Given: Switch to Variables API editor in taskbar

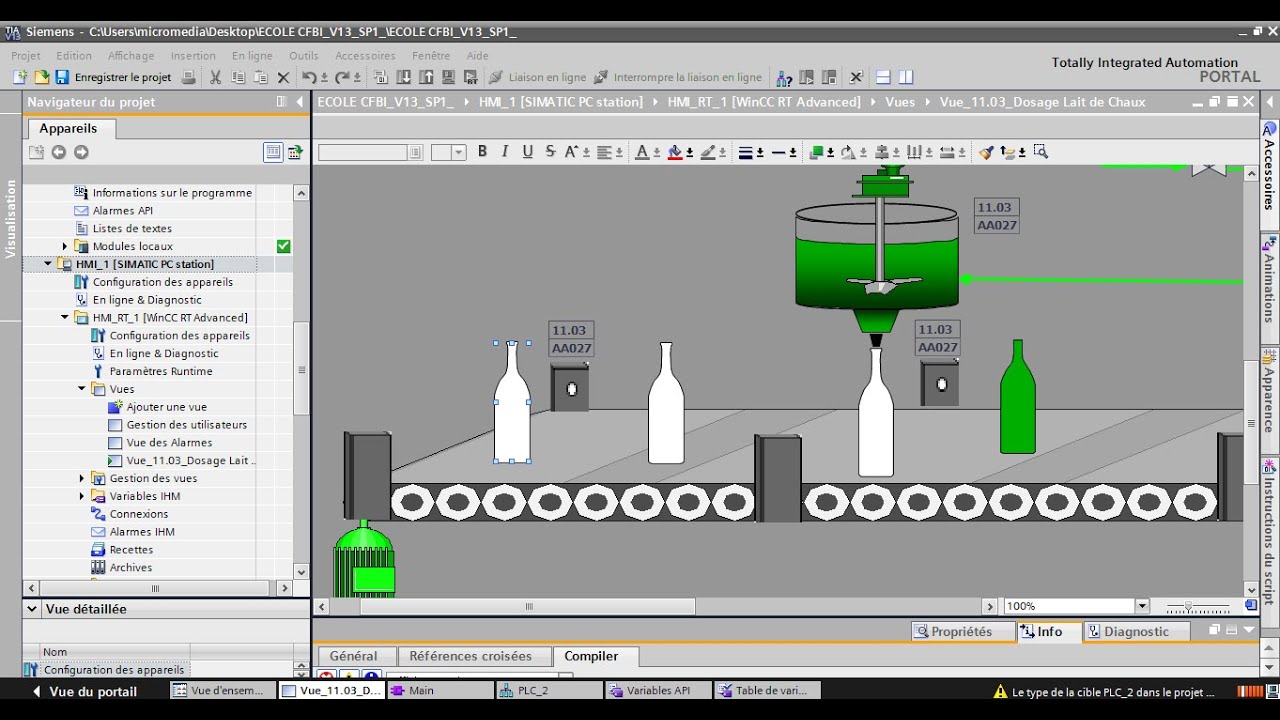Looking at the screenshot, I should coord(658,691).
